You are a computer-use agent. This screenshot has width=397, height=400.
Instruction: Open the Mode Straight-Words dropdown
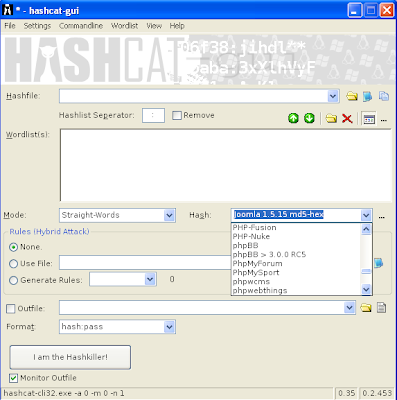point(169,215)
